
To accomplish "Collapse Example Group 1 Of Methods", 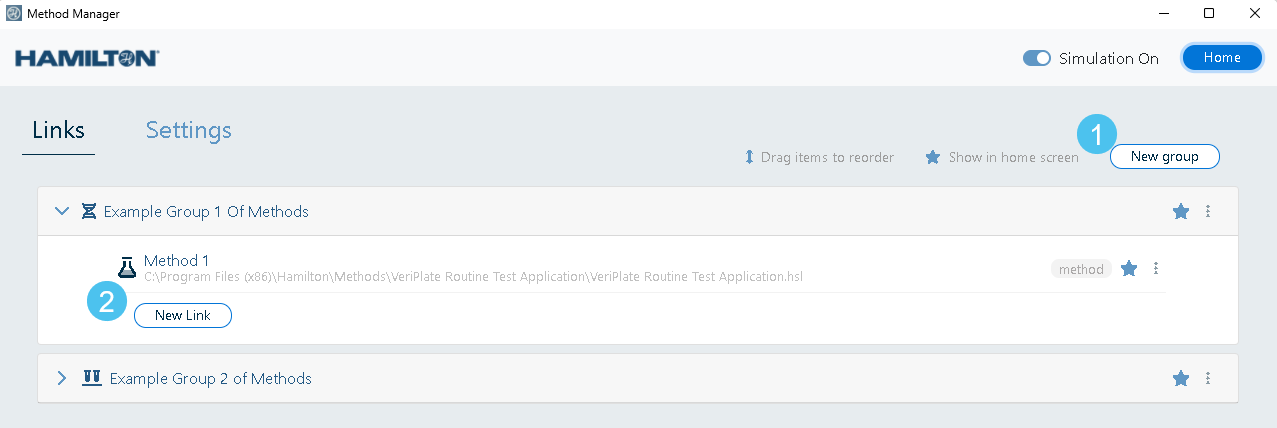I will pos(62,212).
